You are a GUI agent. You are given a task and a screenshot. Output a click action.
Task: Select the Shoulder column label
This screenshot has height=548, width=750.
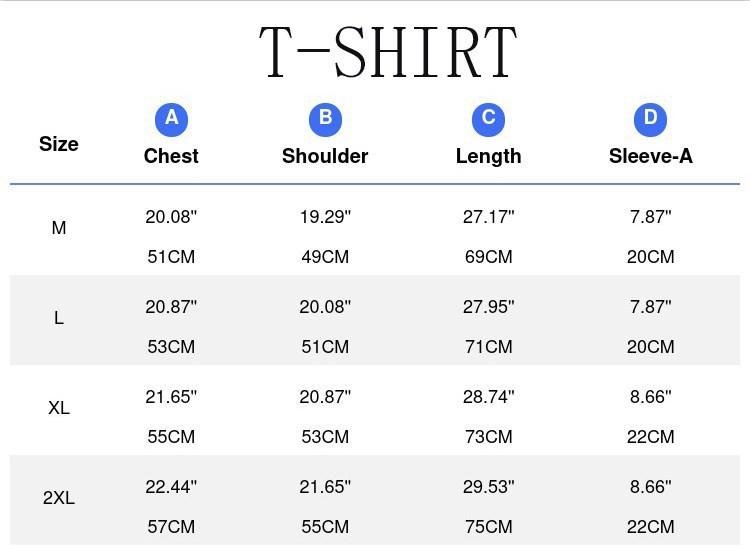pos(325,156)
